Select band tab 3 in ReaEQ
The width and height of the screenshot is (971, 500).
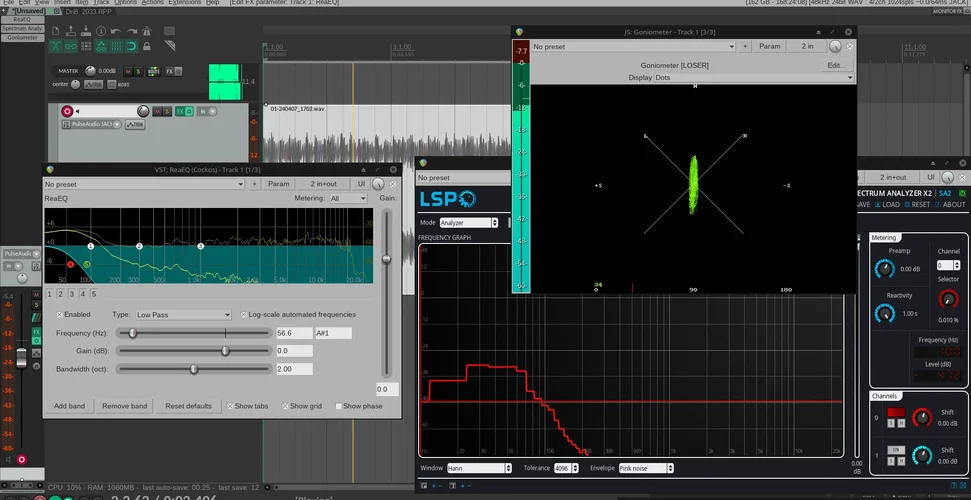[72, 294]
